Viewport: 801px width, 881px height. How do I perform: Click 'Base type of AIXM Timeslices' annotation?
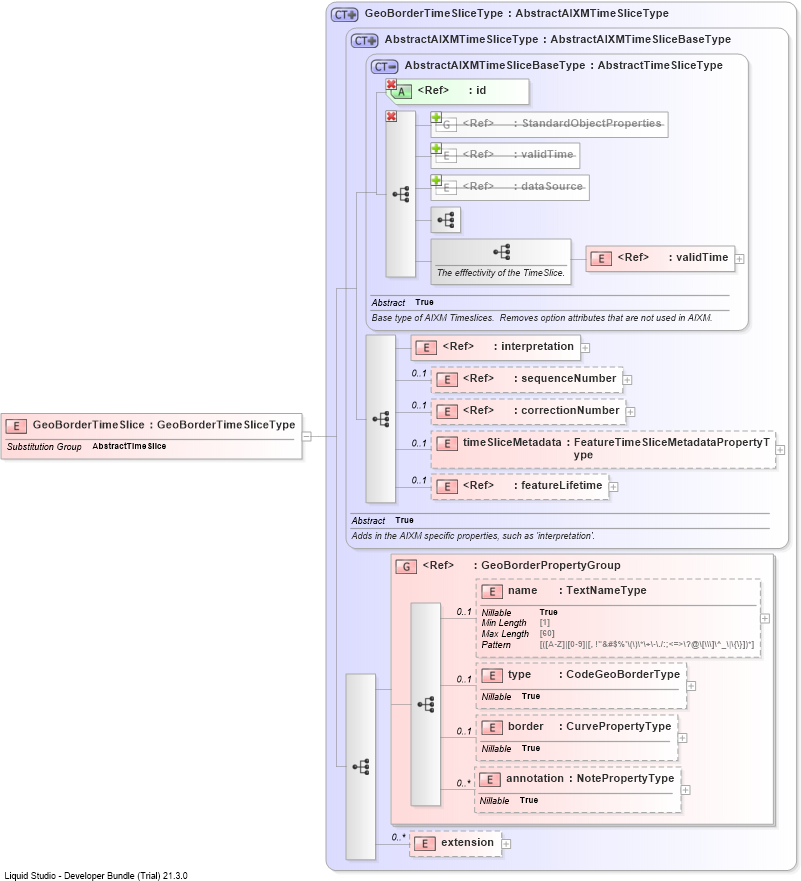coord(541,318)
